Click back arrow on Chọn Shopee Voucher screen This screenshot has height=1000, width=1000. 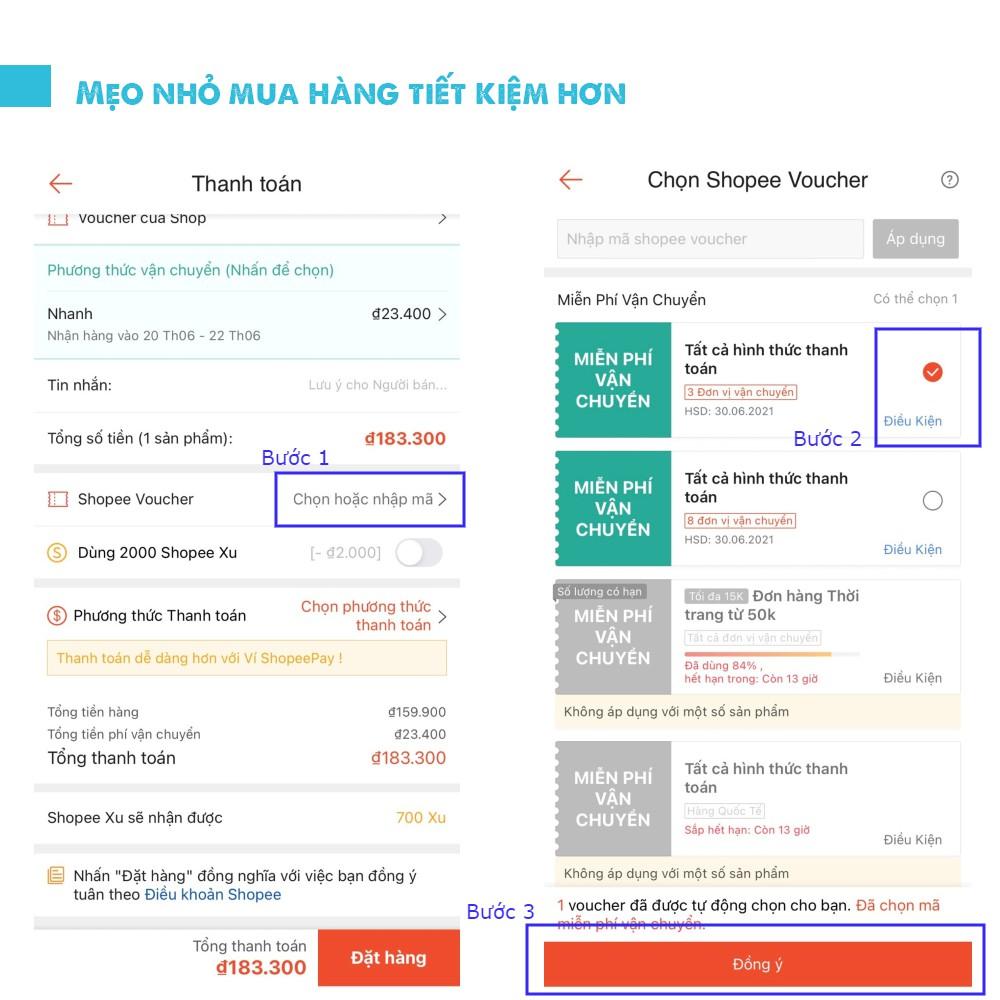tap(570, 180)
